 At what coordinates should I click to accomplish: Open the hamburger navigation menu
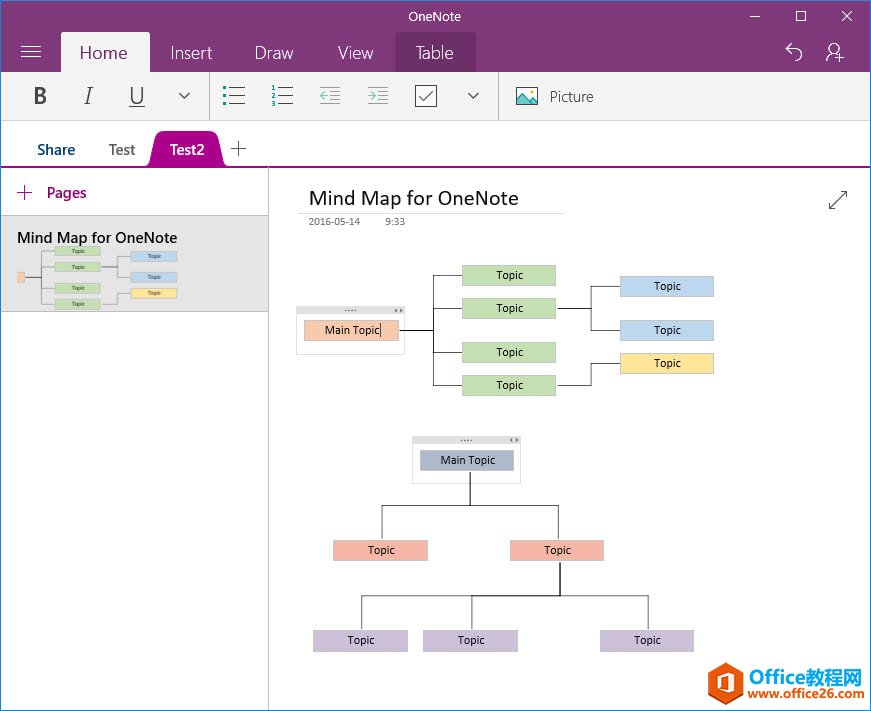(x=31, y=52)
